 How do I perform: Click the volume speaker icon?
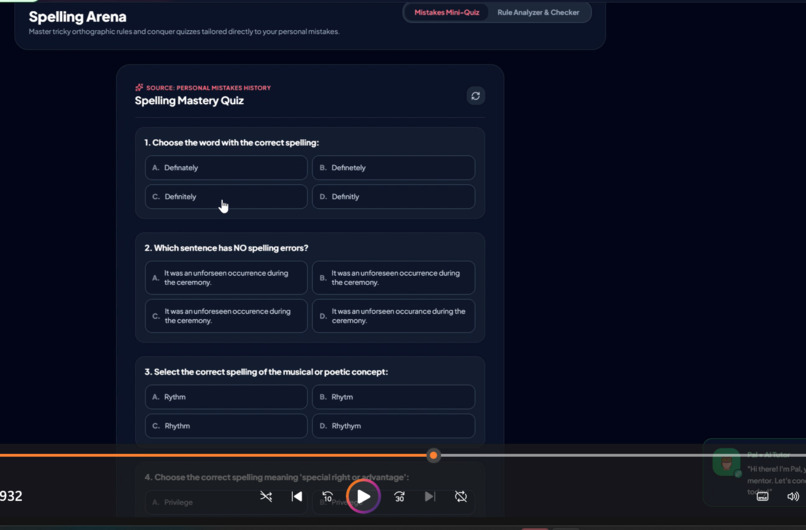[793, 496]
